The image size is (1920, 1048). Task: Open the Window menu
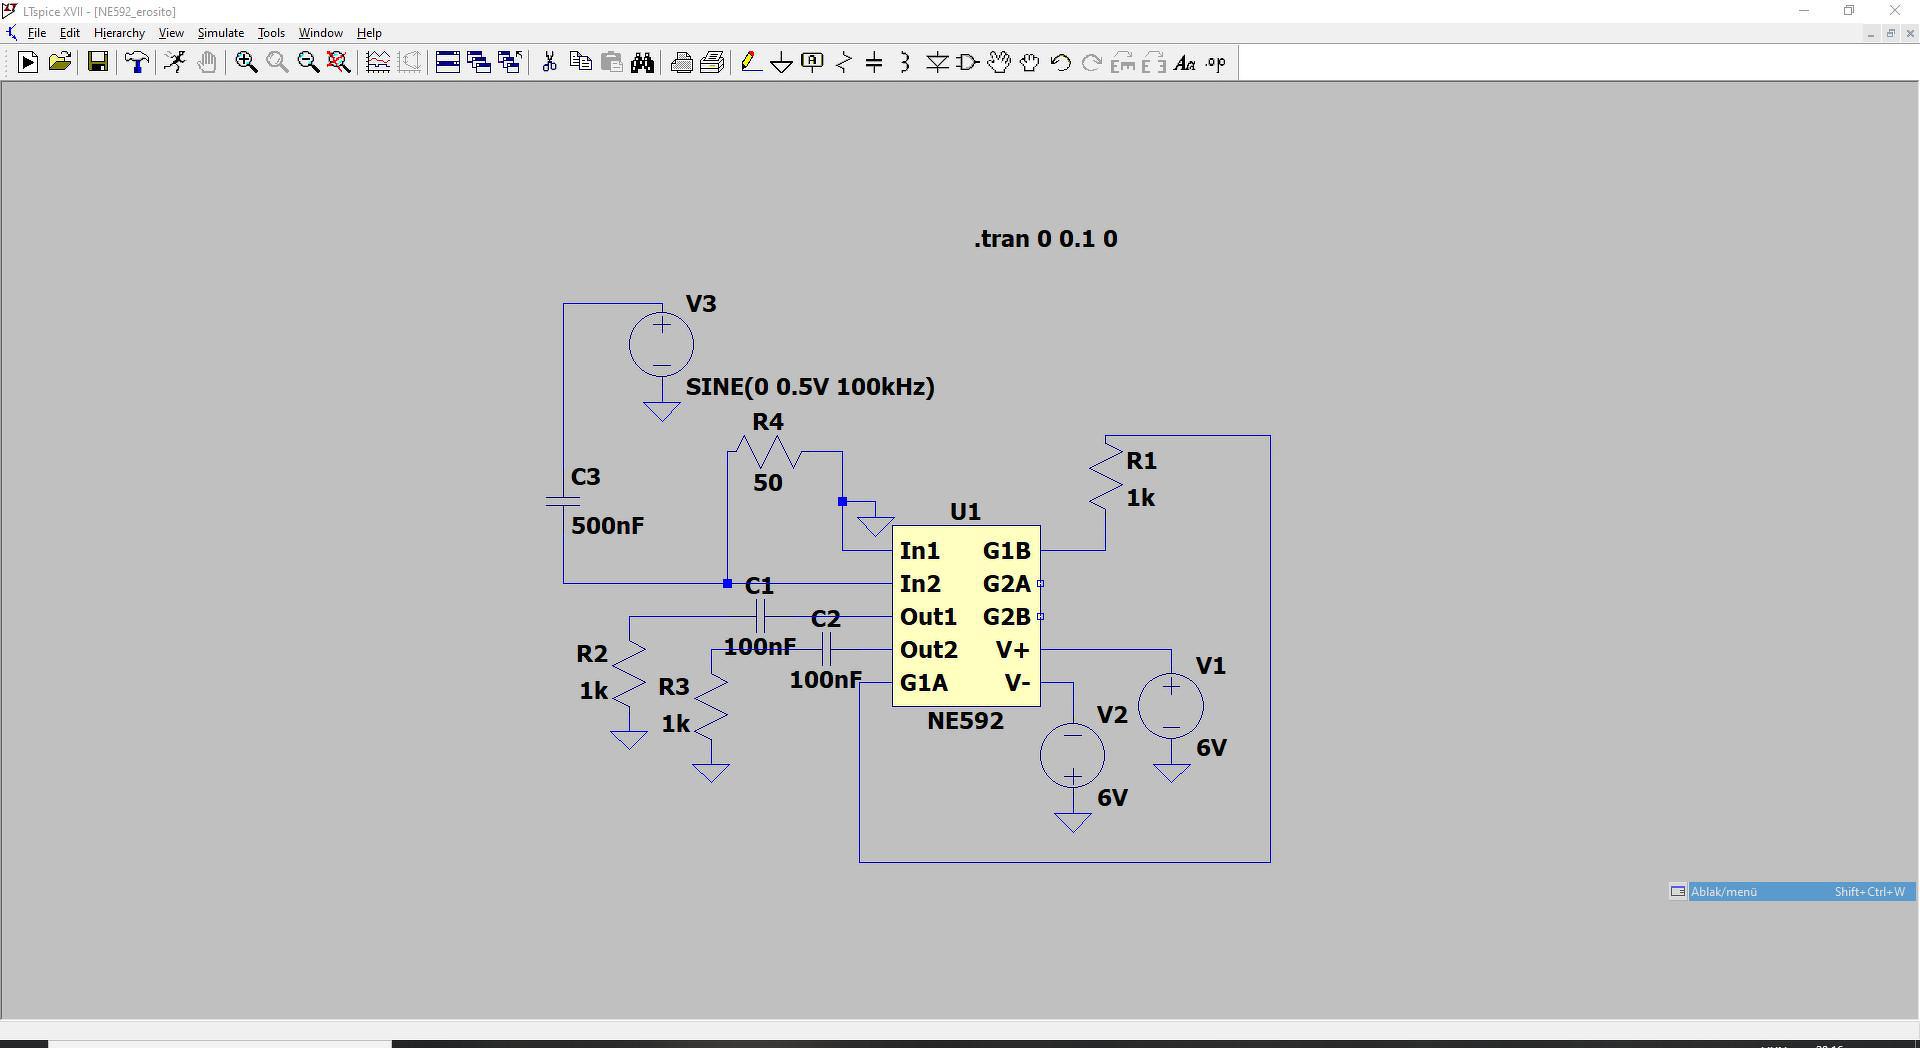(x=321, y=33)
